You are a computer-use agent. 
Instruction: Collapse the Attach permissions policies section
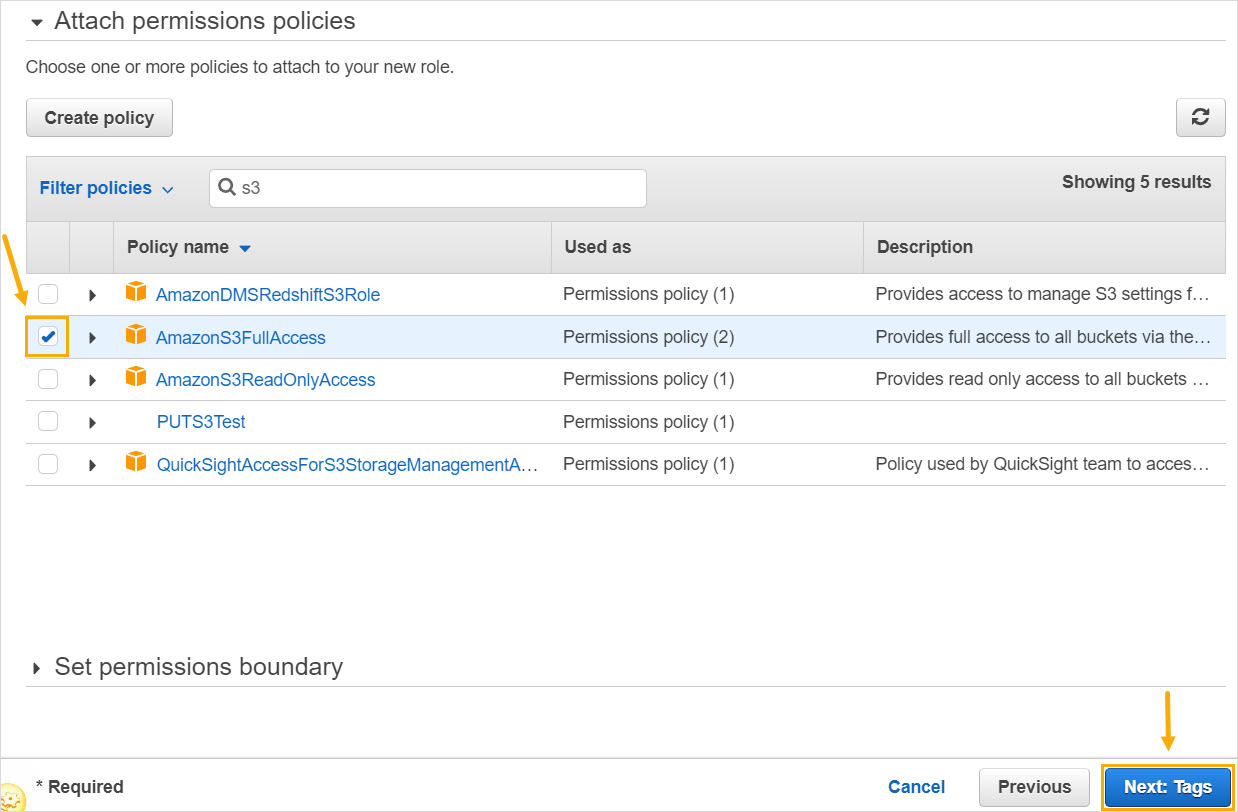(x=37, y=21)
